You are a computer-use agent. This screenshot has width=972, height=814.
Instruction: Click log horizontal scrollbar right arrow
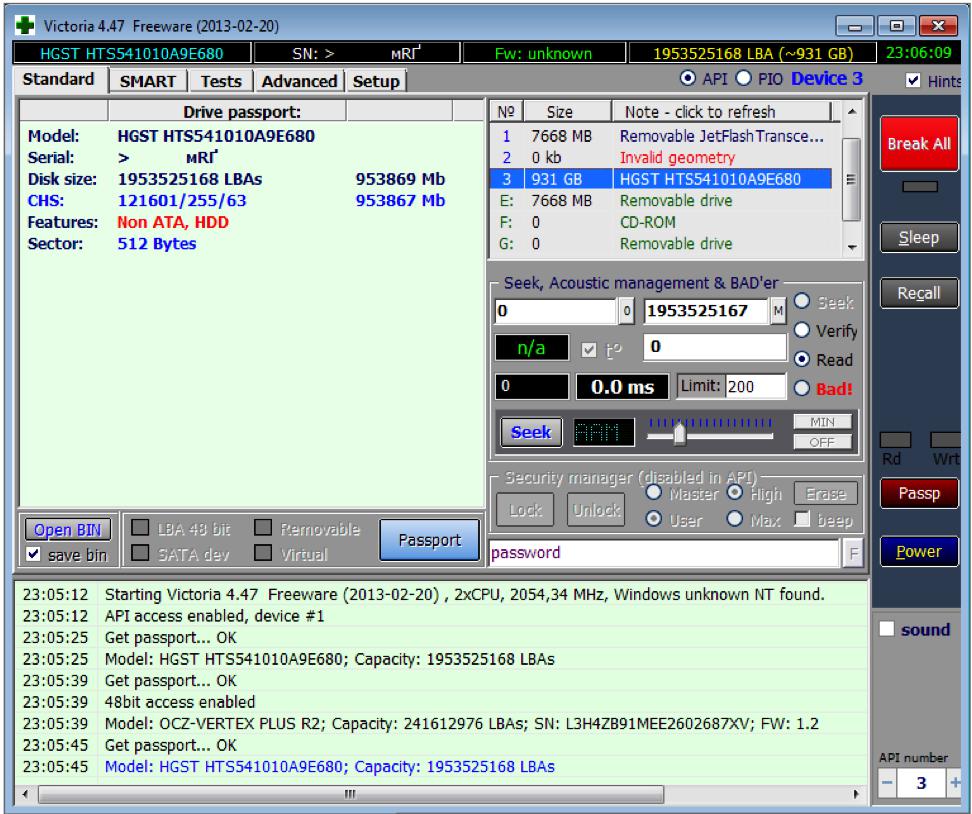[857, 794]
